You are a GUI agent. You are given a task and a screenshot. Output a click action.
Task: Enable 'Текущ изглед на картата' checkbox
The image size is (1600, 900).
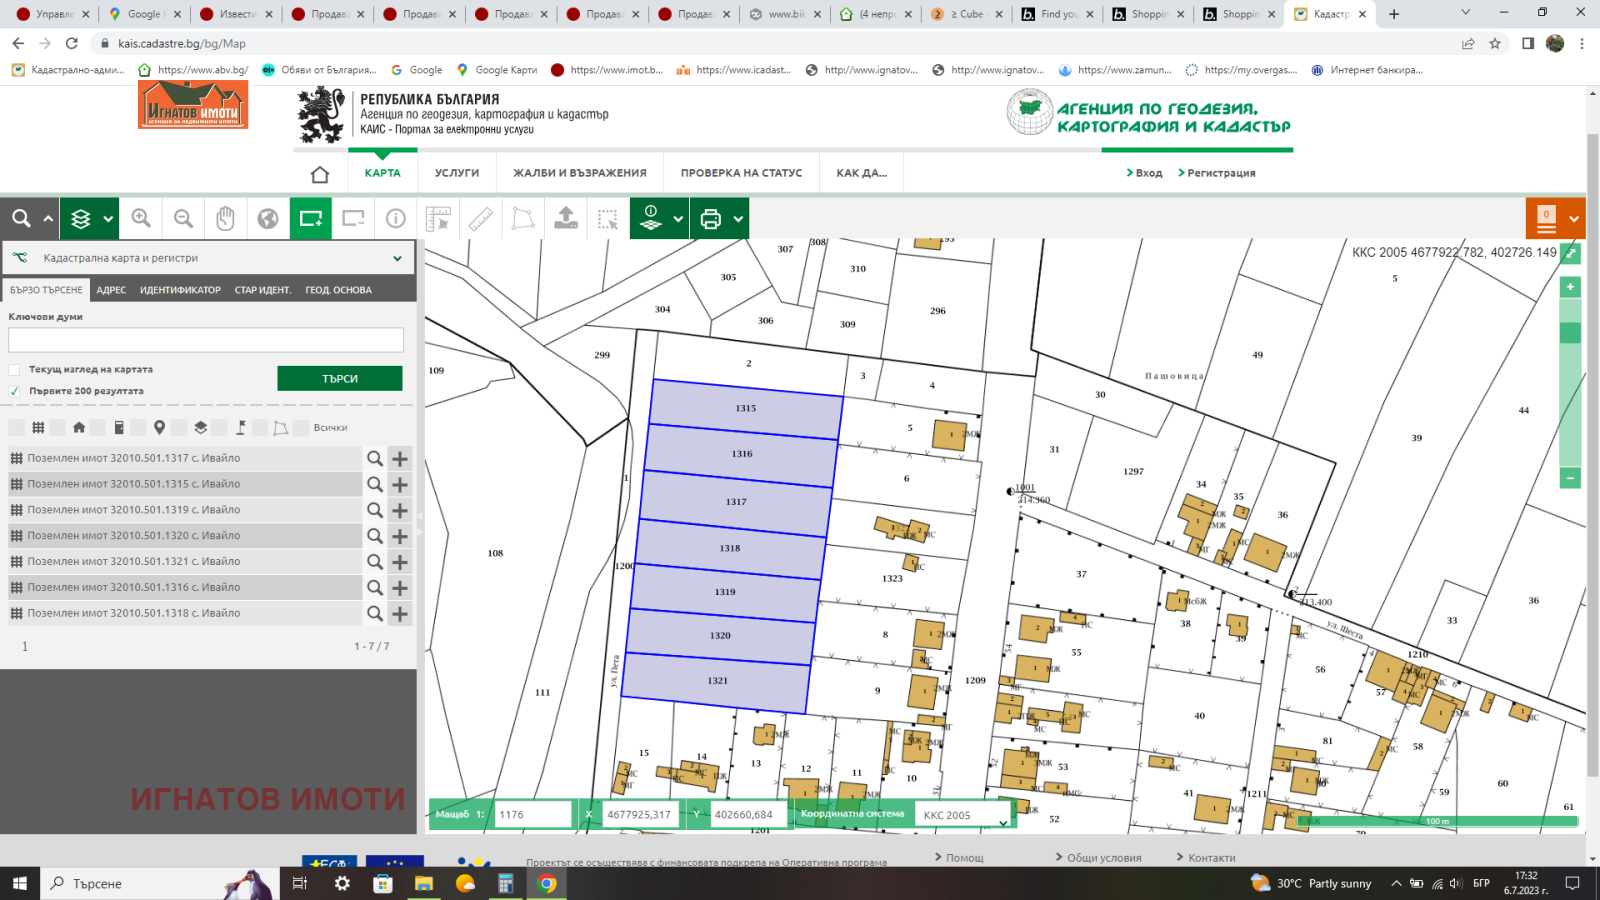(x=15, y=370)
